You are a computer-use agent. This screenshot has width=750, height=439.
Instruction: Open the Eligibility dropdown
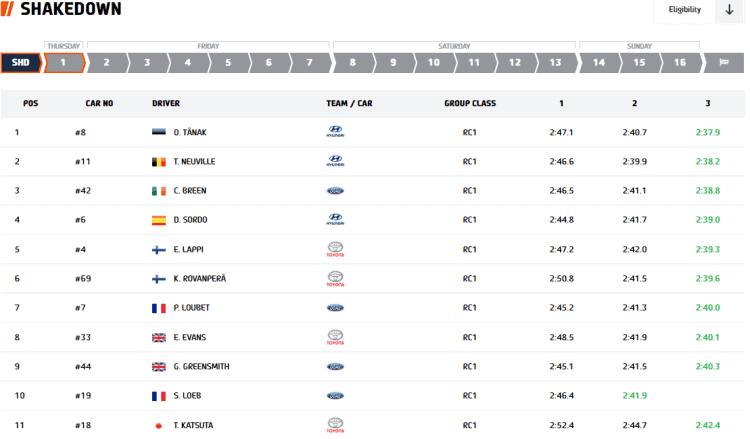click(685, 10)
